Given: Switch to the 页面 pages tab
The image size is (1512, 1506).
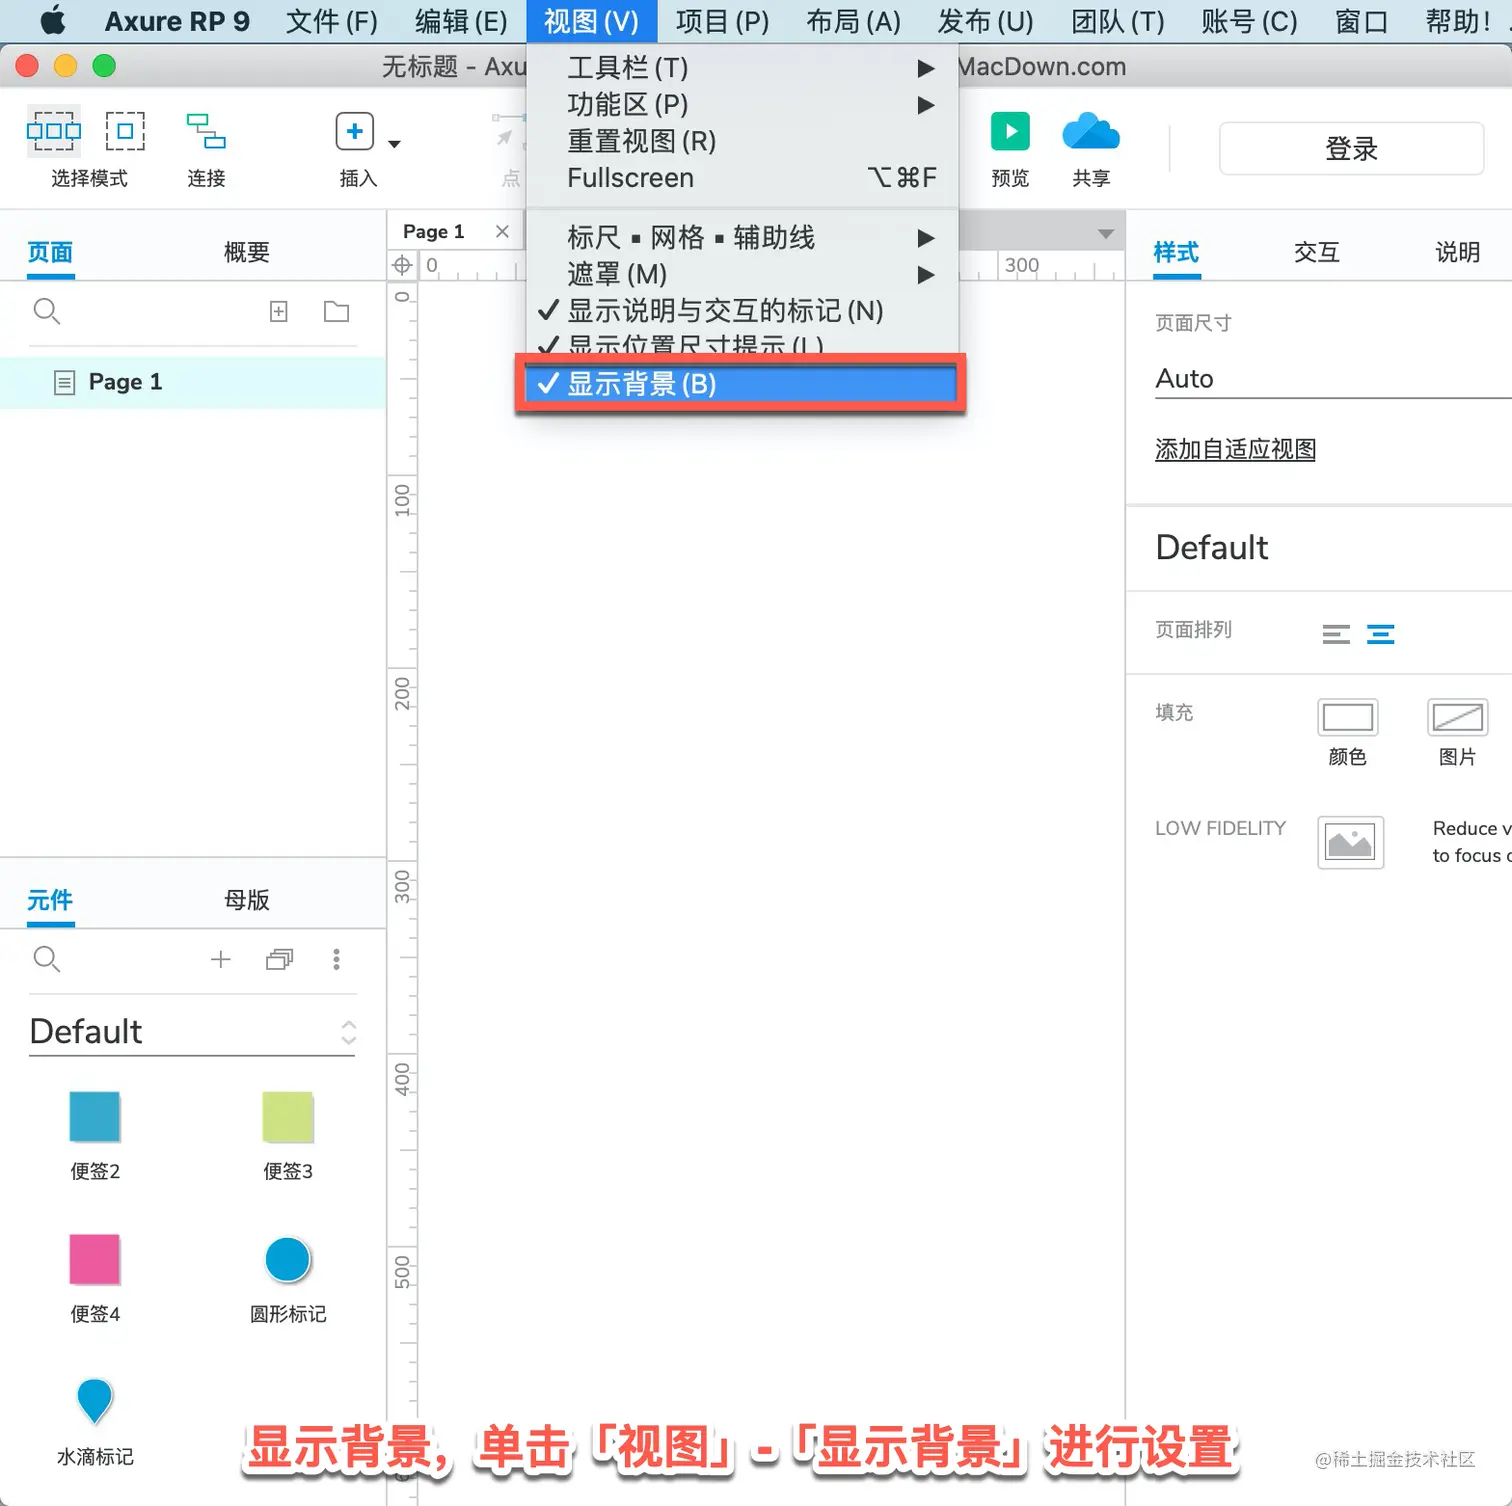Looking at the screenshot, I should (50, 252).
